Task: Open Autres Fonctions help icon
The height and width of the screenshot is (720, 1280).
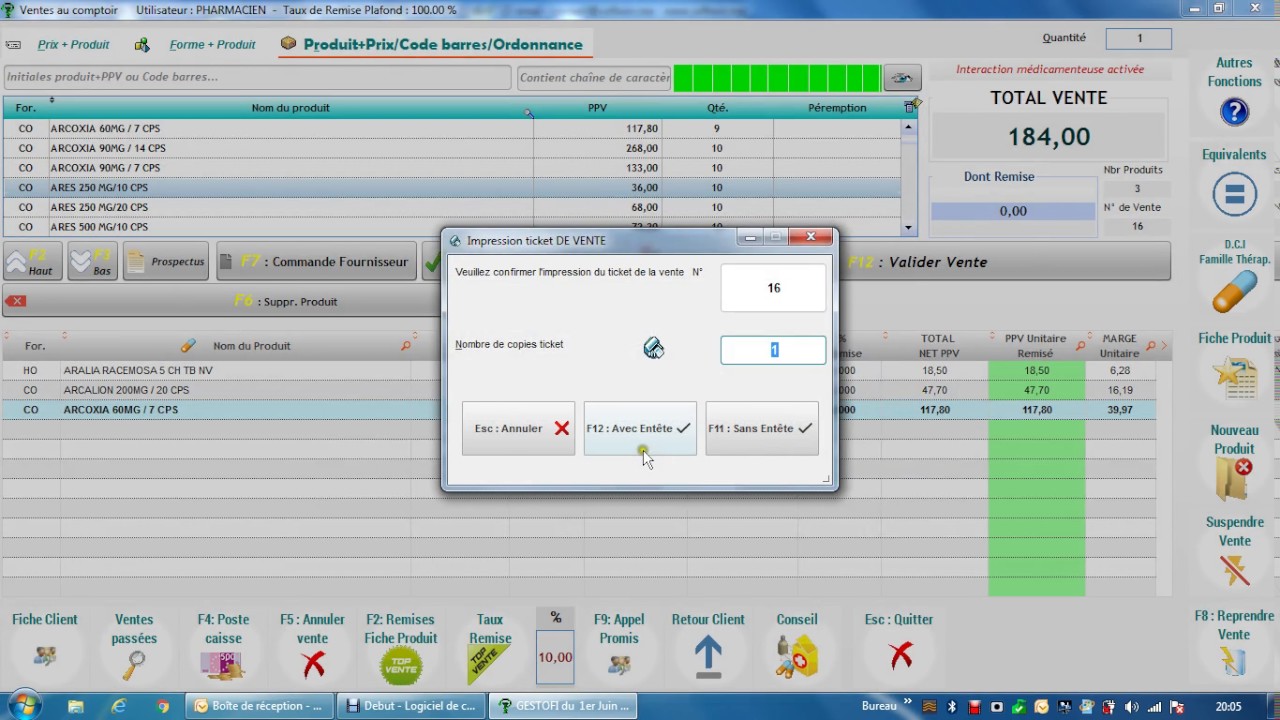Action: pyautogui.click(x=1234, y=111)
